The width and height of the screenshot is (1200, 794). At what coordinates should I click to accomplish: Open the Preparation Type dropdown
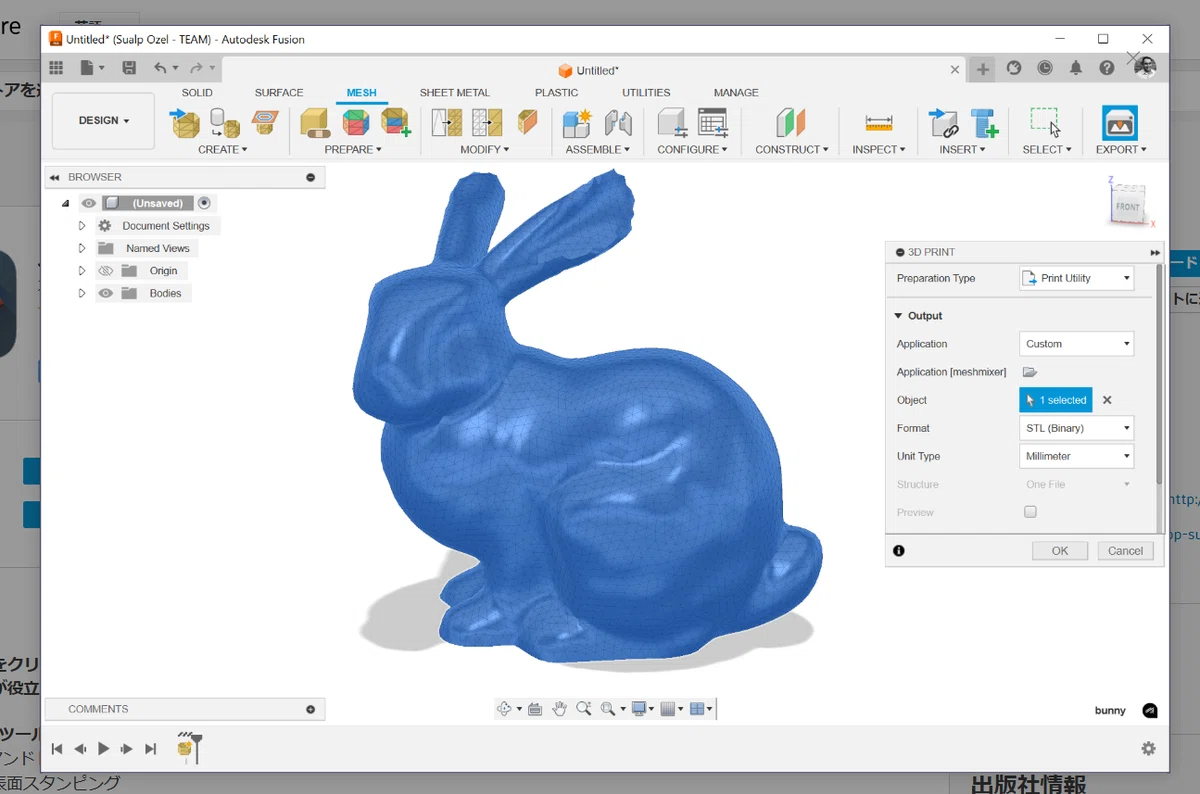tap(1076, 278)
